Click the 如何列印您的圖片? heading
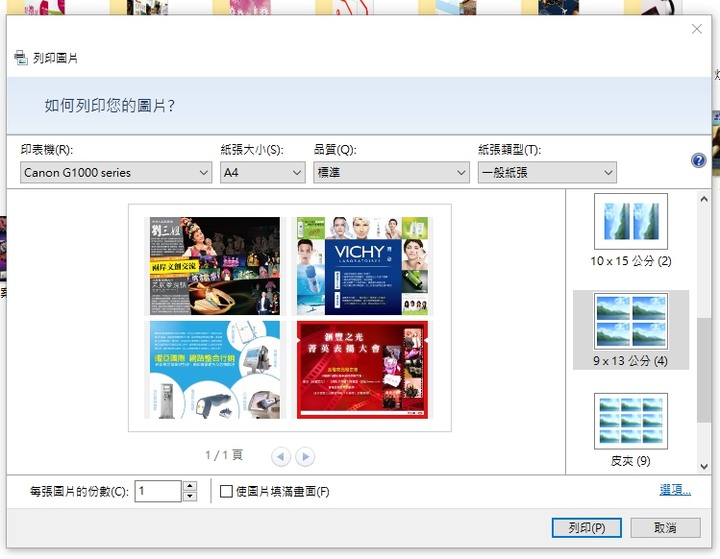 click(110, 106)
